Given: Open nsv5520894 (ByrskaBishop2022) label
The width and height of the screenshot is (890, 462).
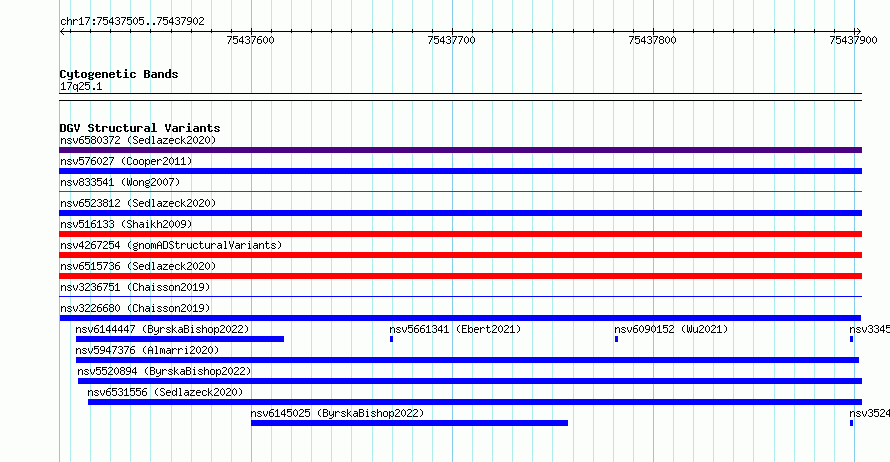Looking at the screenshot, I should 164,371.
